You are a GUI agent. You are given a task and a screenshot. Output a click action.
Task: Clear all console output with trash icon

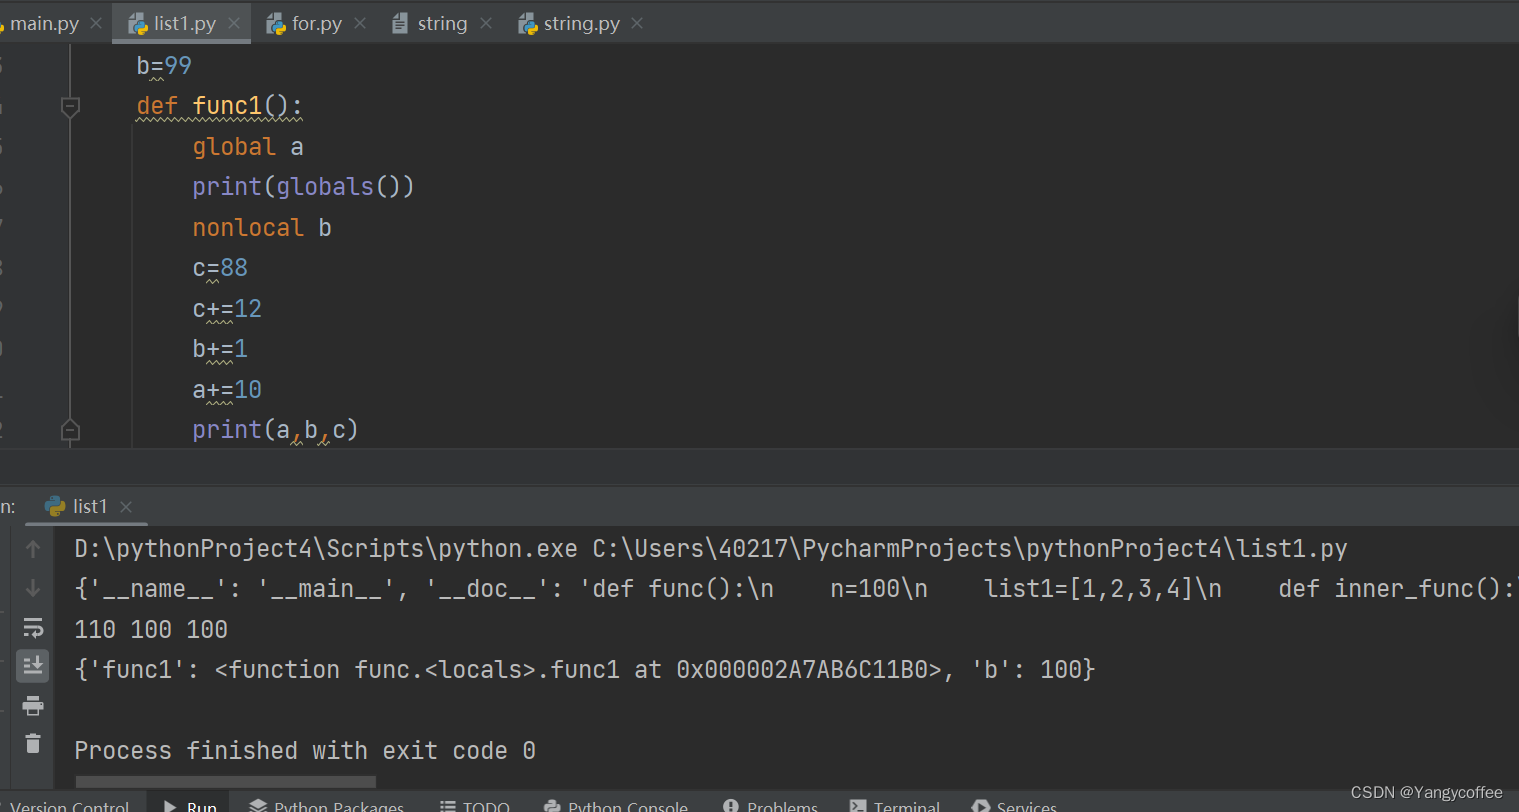pos(33,743)
